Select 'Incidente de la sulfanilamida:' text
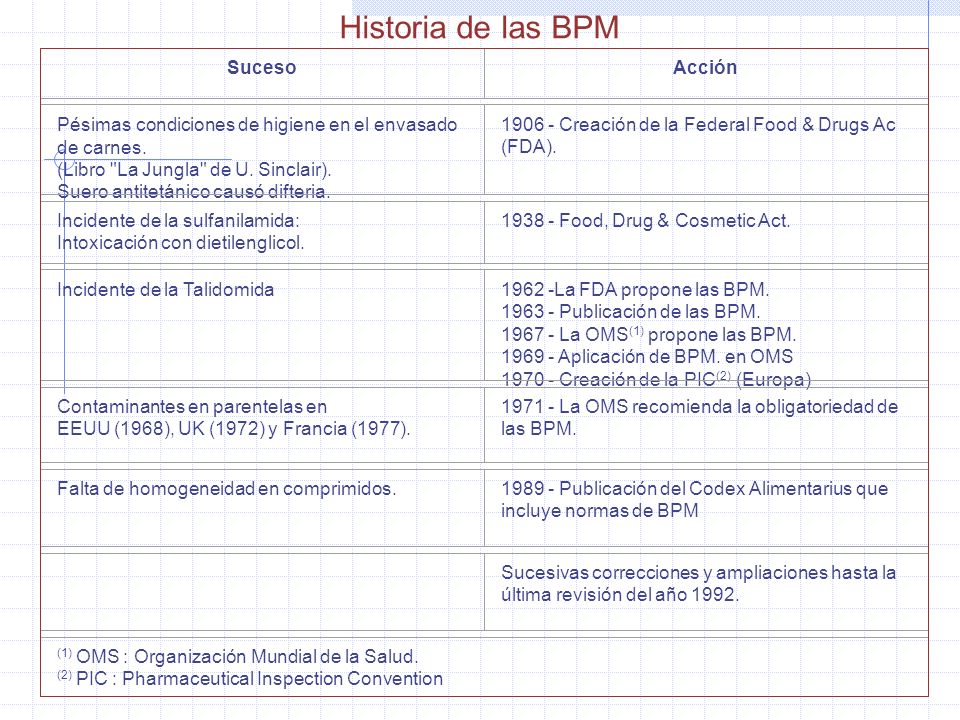Screen dimensions: 960x720 [x=178, y=220]
